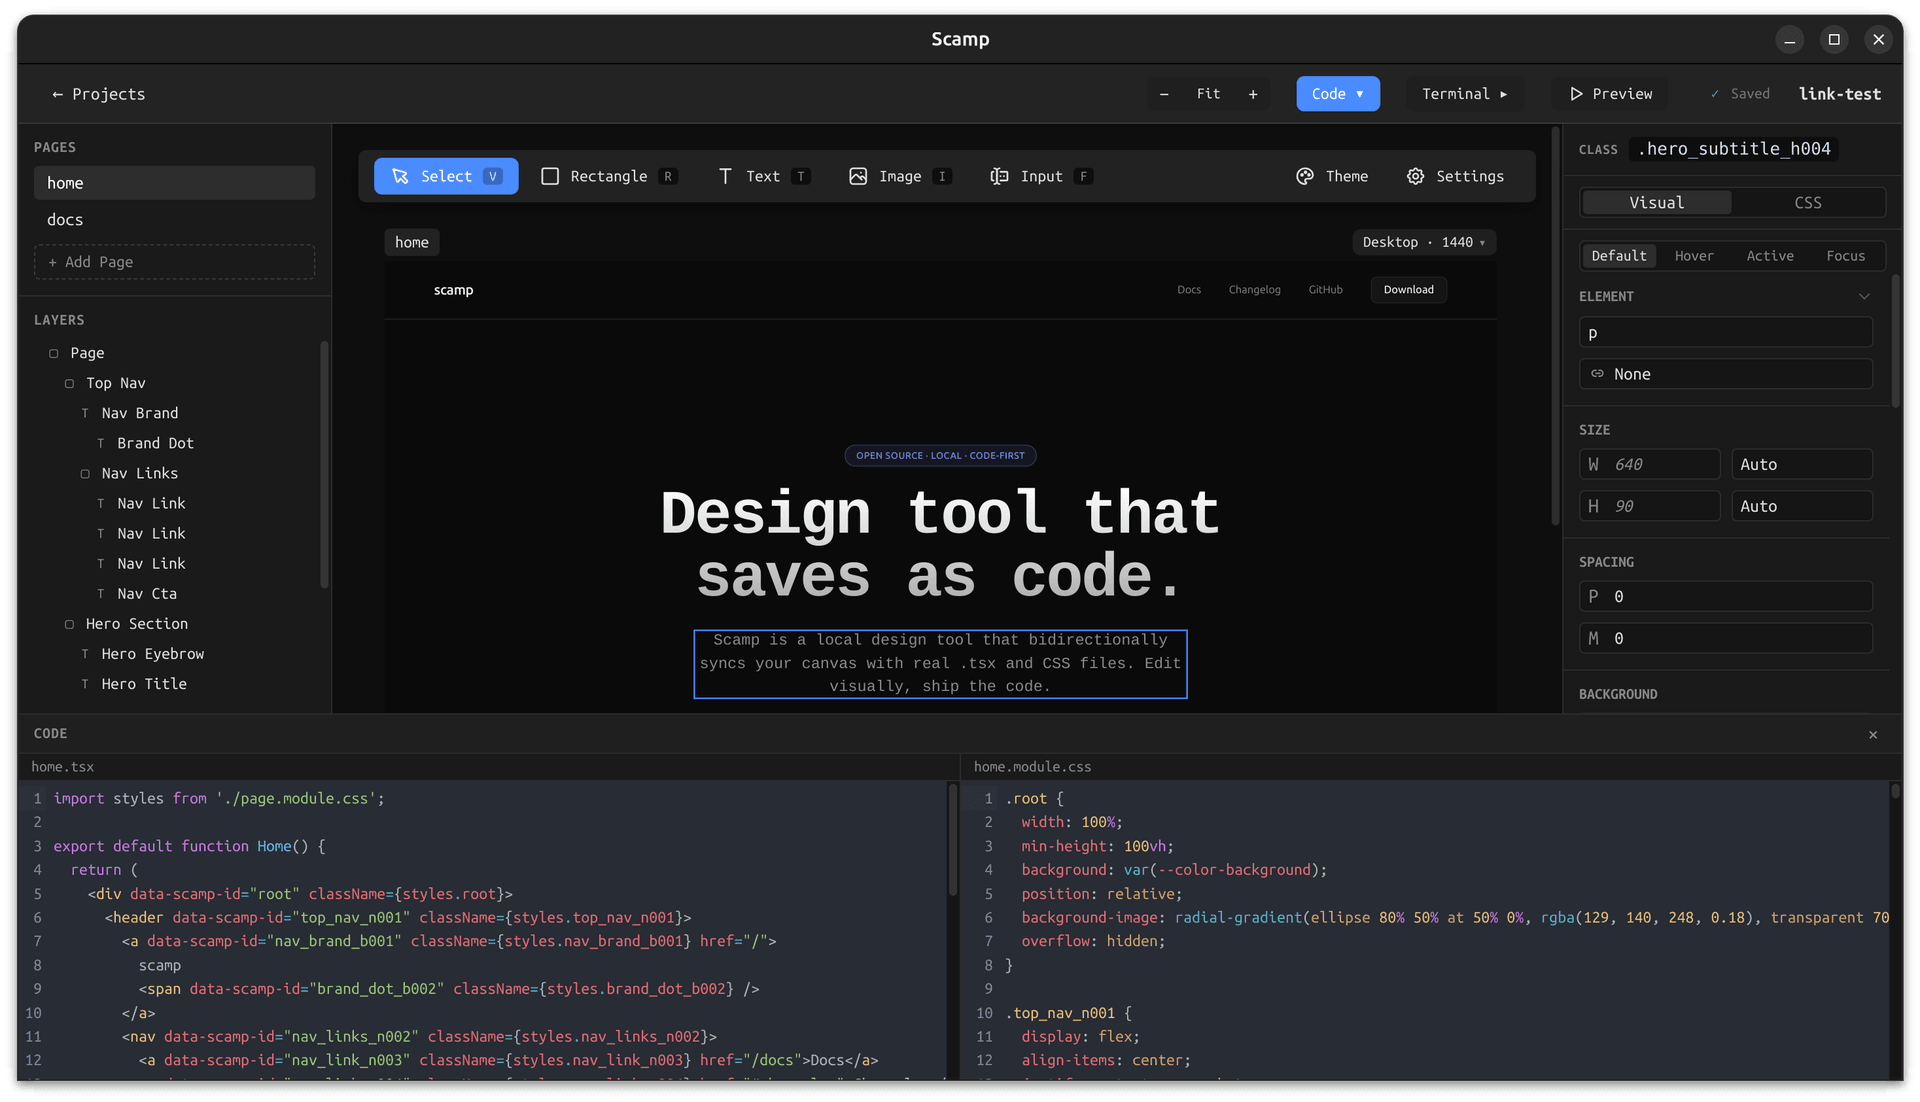Select the Input tool
The height and width of the screenshot is (1102, 1920).
1041,176
